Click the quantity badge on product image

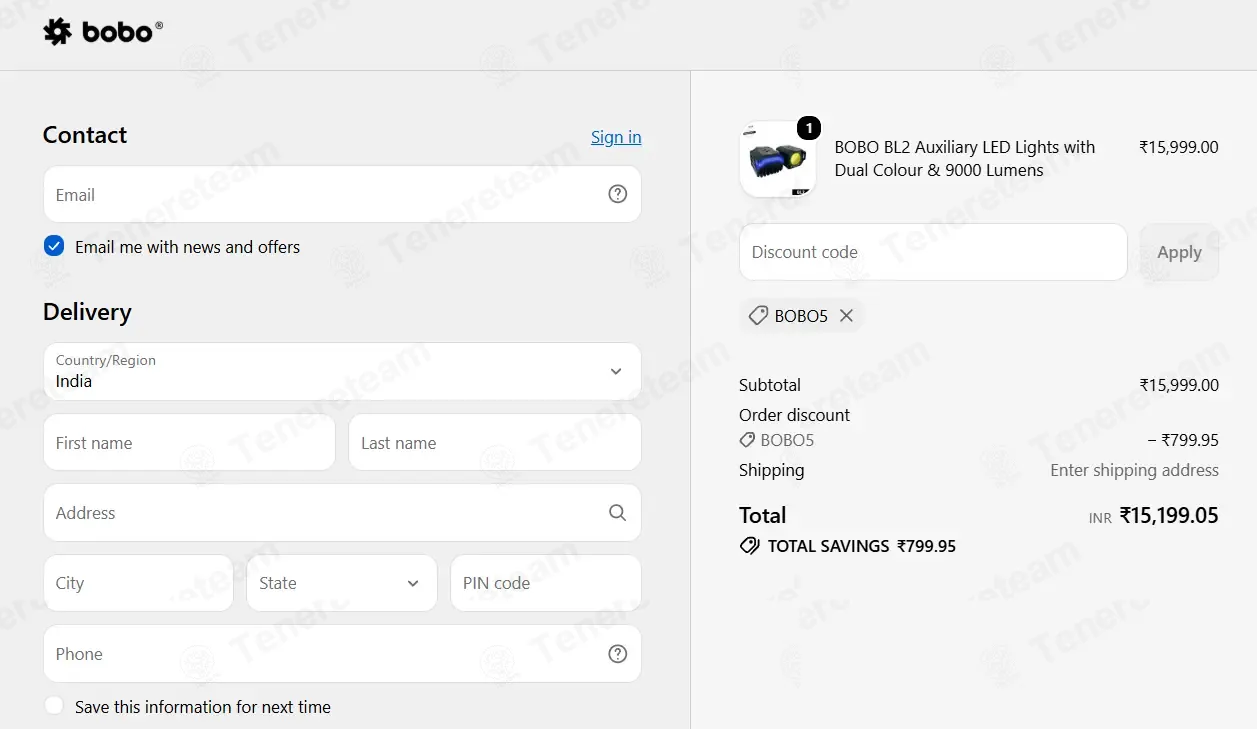click(x=809, y=128)
